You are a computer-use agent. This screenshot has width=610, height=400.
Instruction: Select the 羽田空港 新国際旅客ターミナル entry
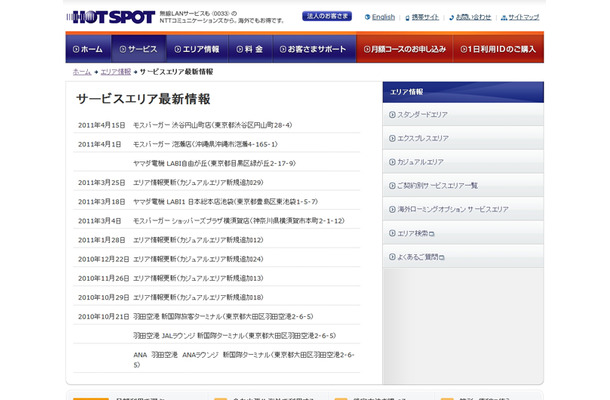coord(223,316)
